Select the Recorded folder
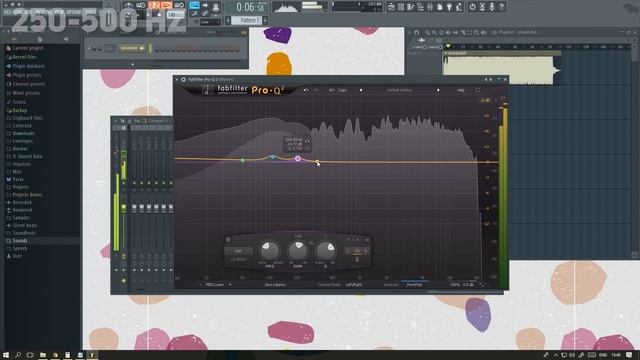640x360 pixels. pos(19,202)
